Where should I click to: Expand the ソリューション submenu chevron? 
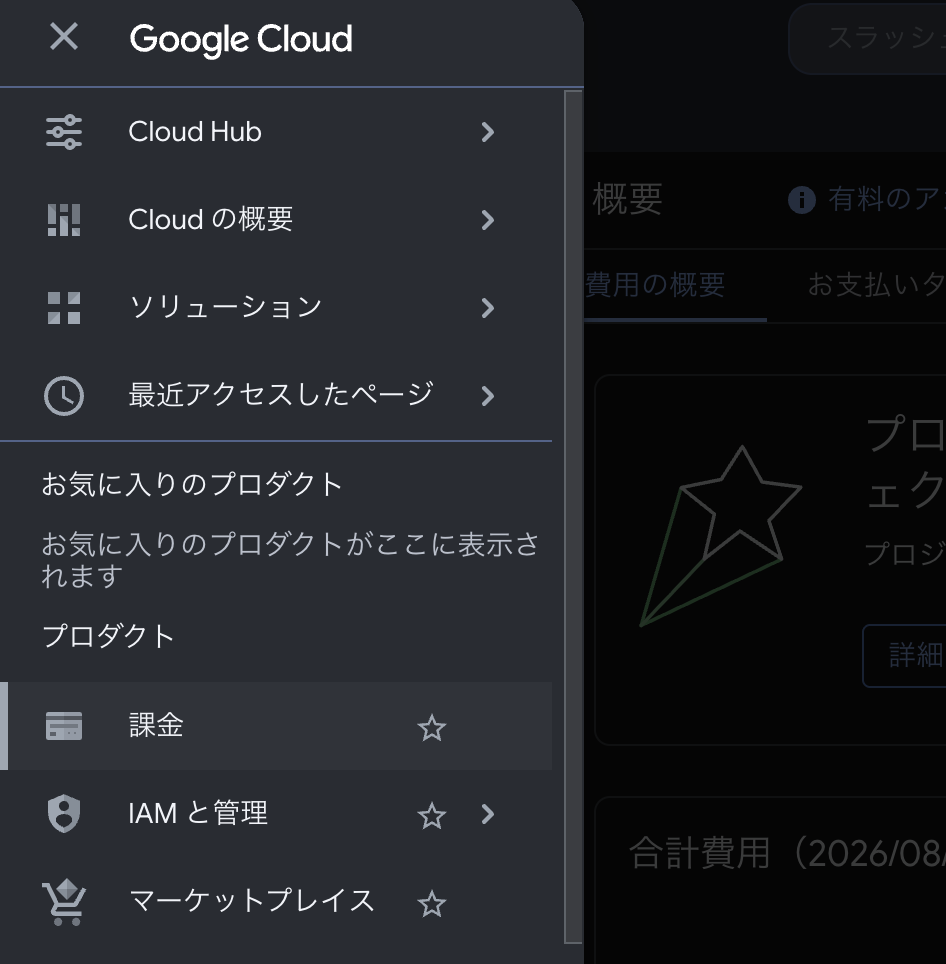click(x=488, y=308)
